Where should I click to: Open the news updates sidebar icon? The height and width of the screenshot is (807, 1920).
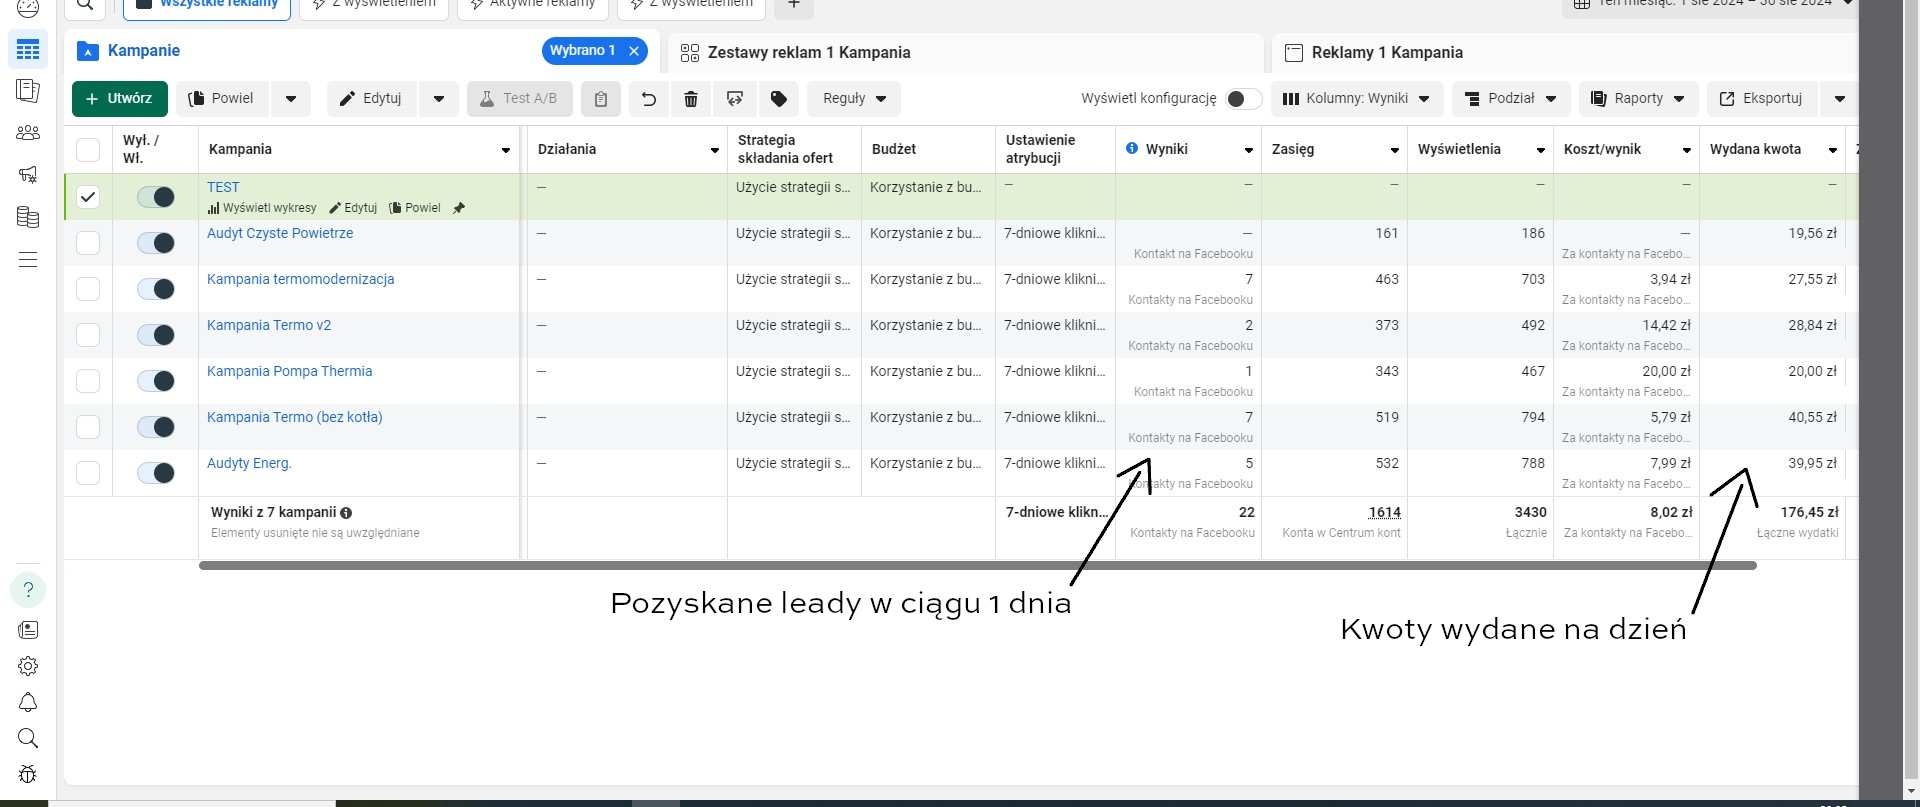28,630
